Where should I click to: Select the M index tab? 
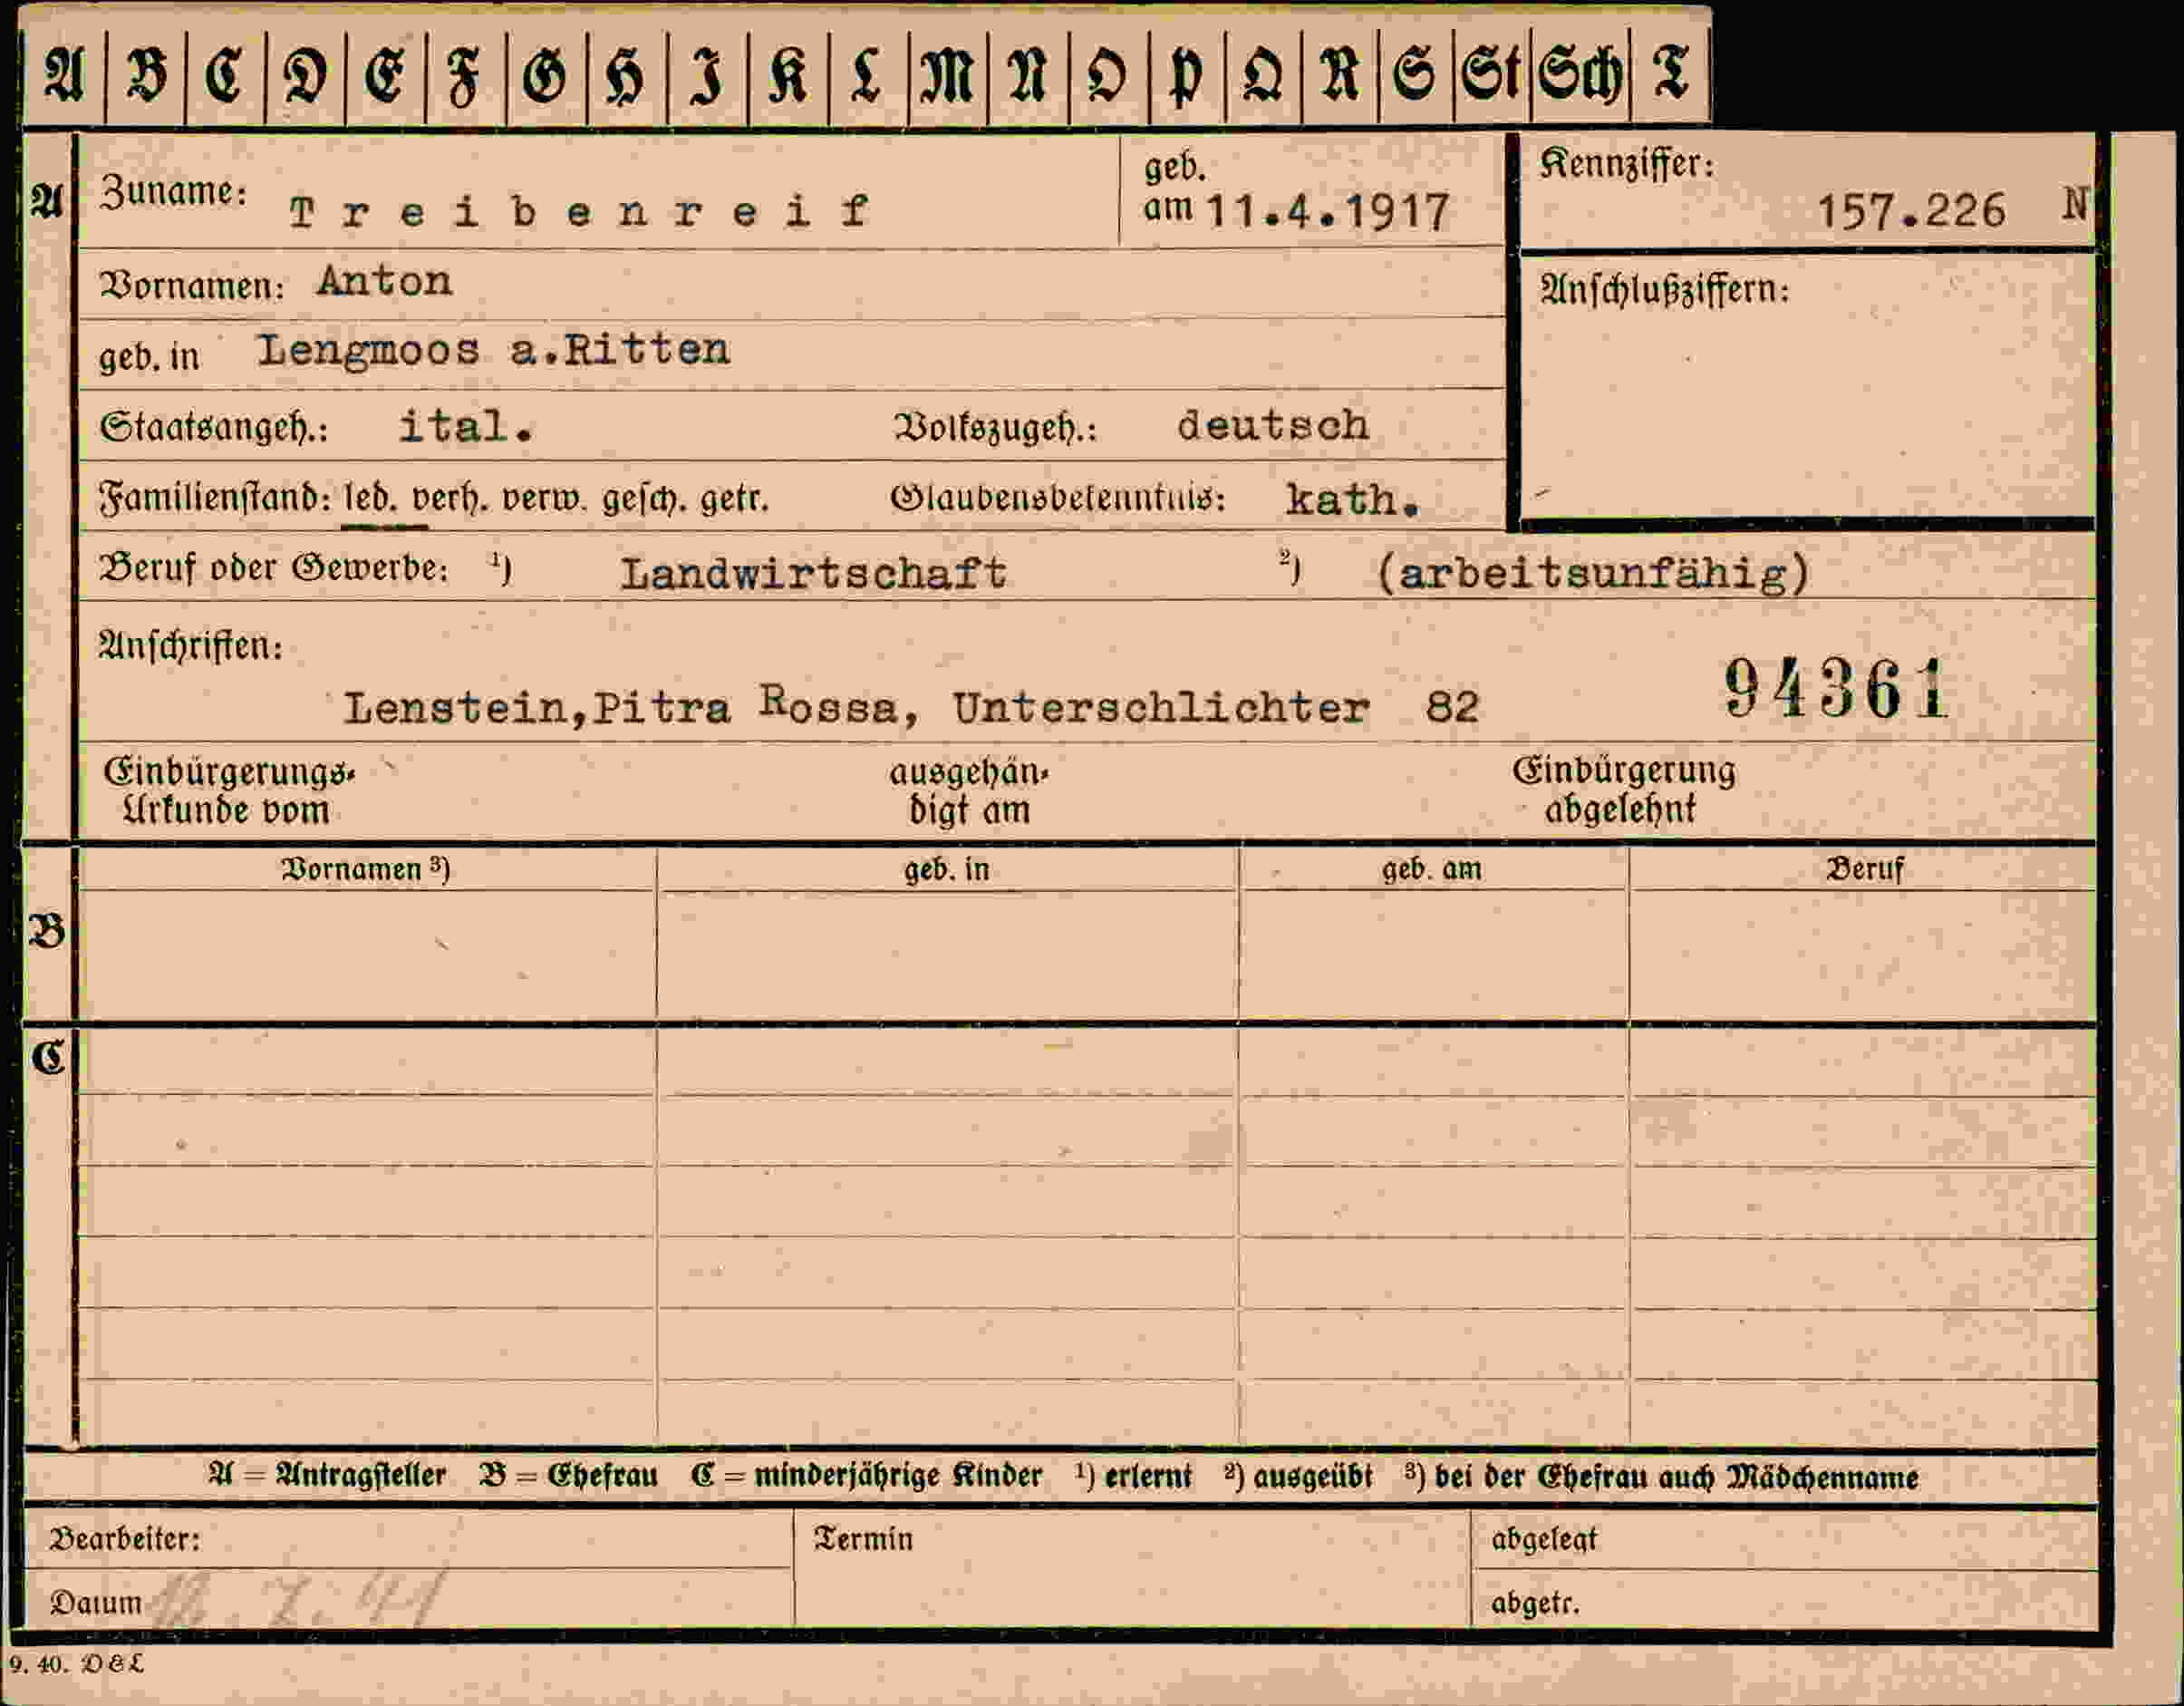[x=948, y=76]
